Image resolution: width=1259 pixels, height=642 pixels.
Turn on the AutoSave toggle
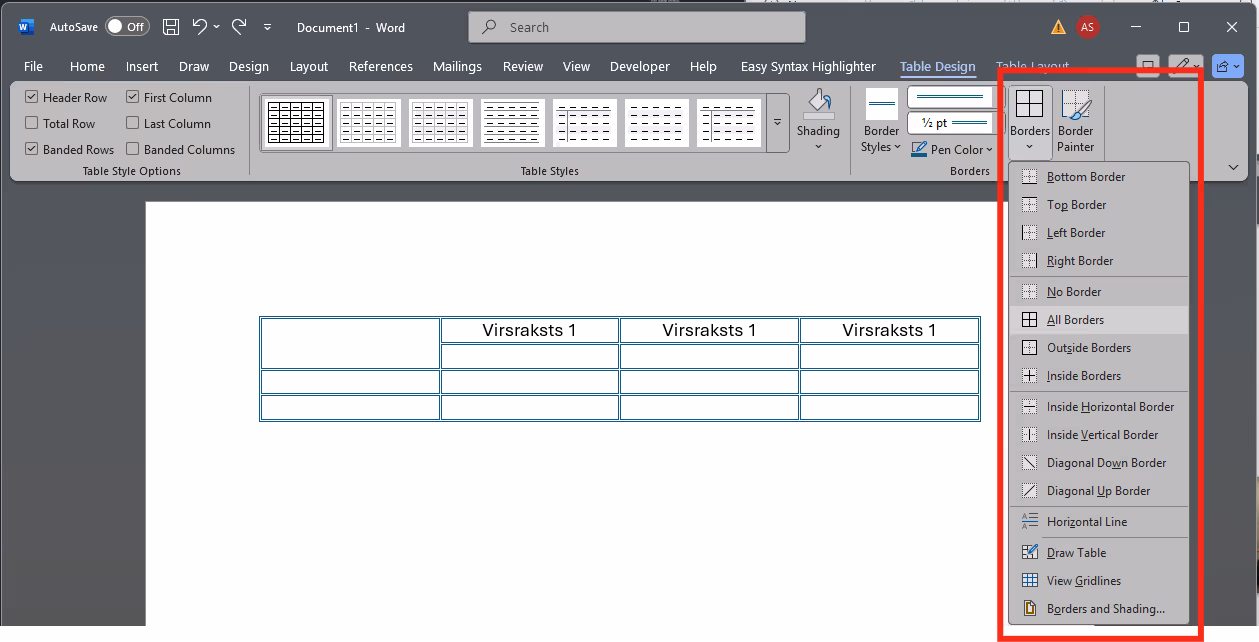(127, 27)
